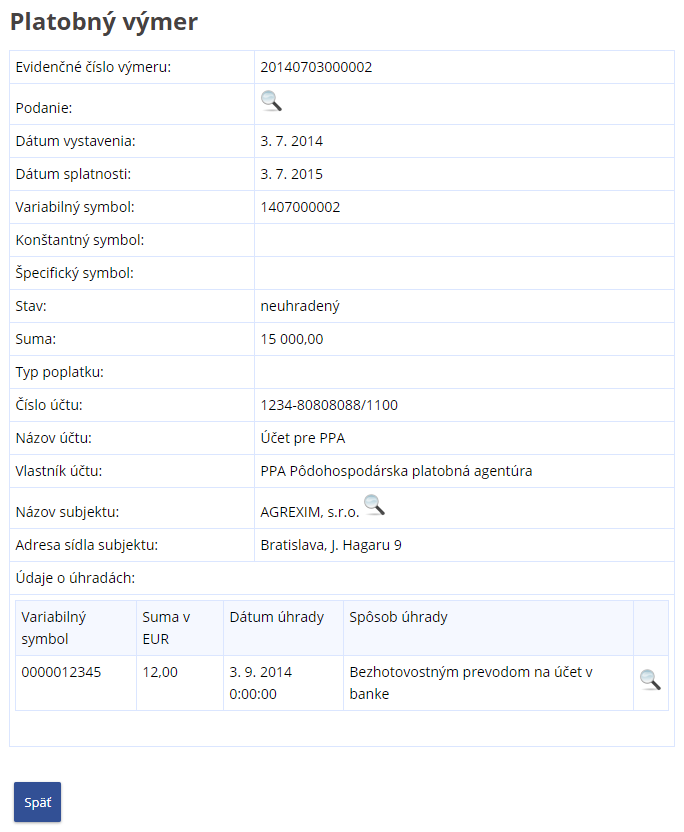Click owner PPA Pôdohospodárska platobná agentúra

[396, 471]
